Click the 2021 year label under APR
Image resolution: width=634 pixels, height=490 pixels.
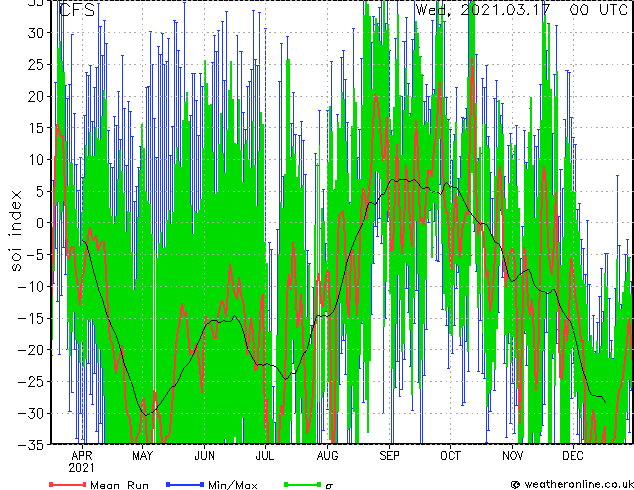(x=82, y=468)
